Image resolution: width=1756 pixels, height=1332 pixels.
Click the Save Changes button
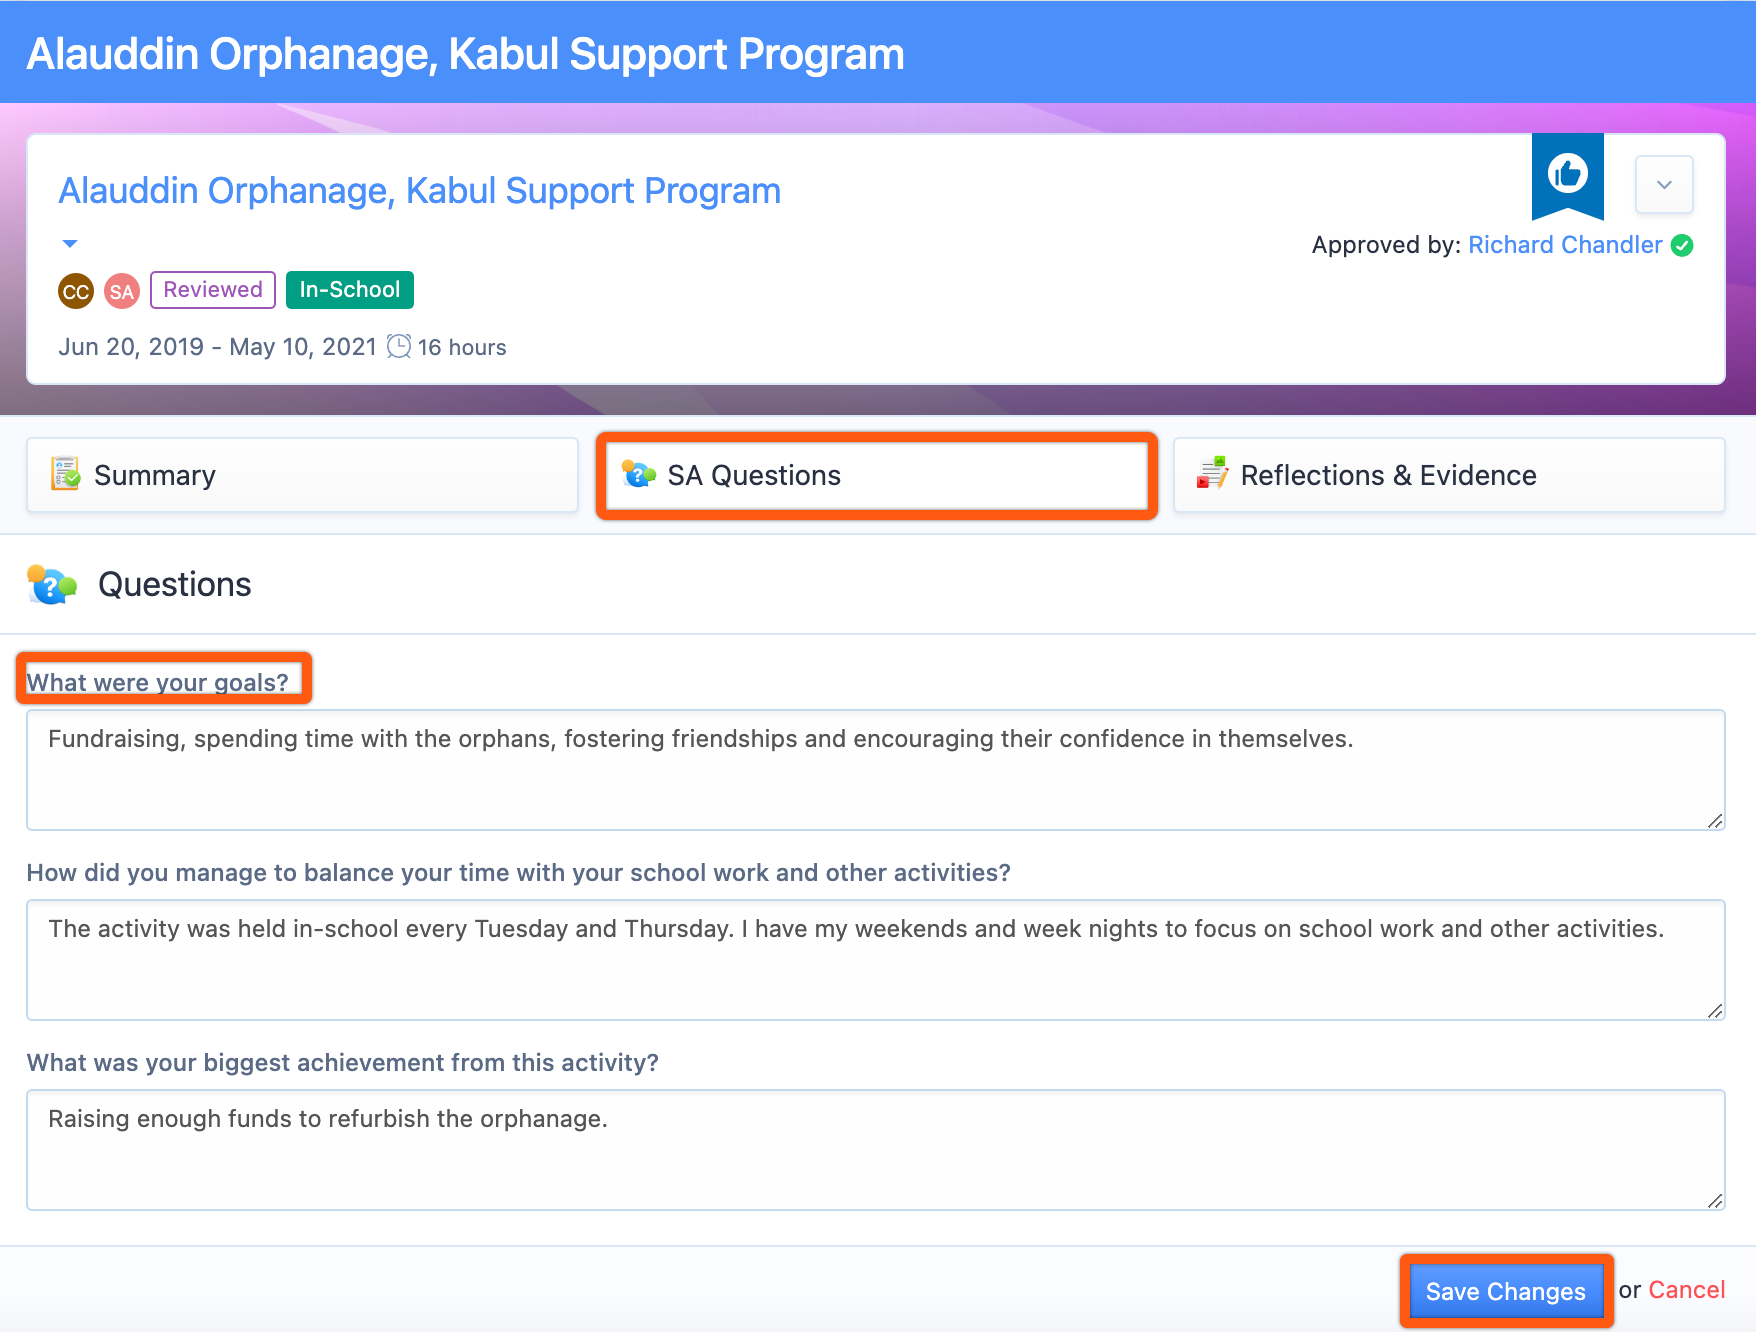pos(1505,1291)
